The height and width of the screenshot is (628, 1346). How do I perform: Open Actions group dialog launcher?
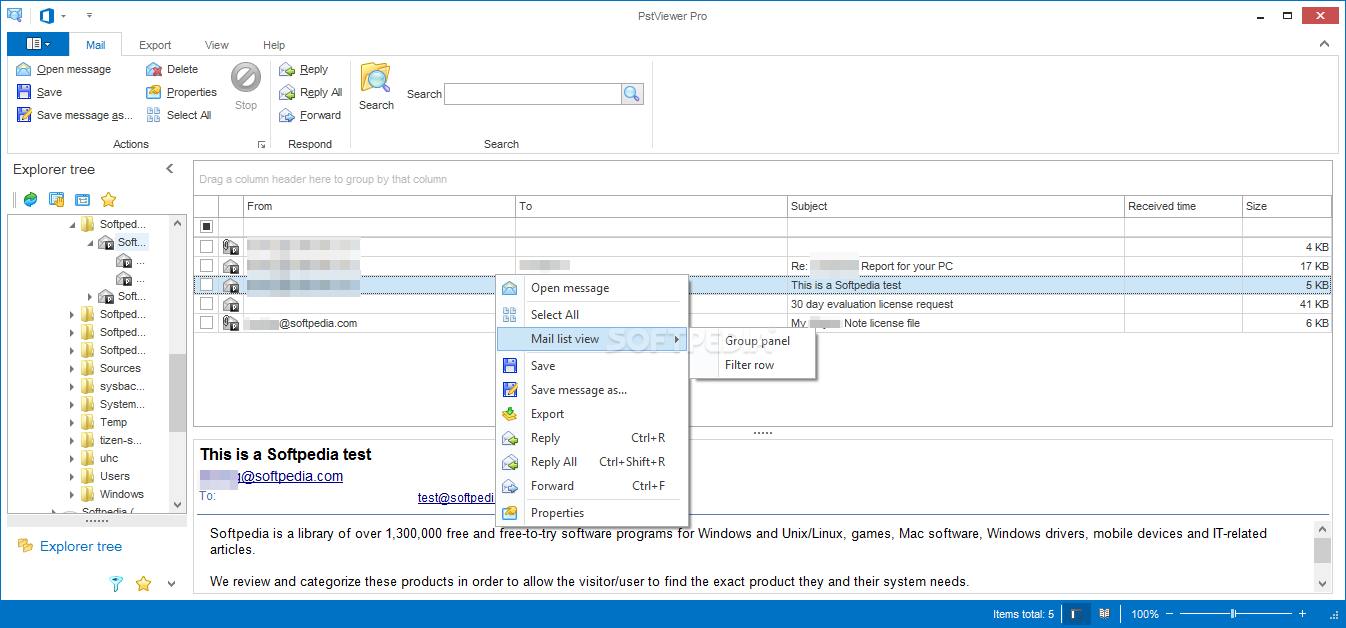(262, 145)
